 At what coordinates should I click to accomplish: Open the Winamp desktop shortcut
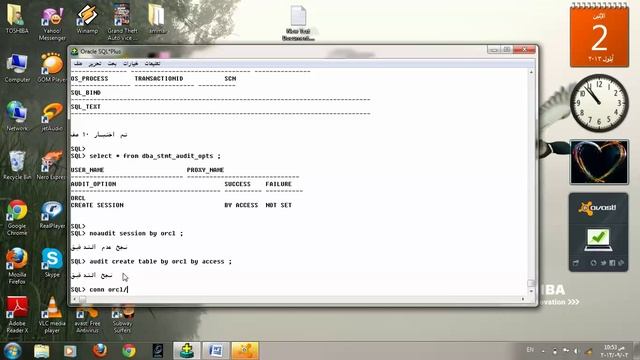click(87, 19)
